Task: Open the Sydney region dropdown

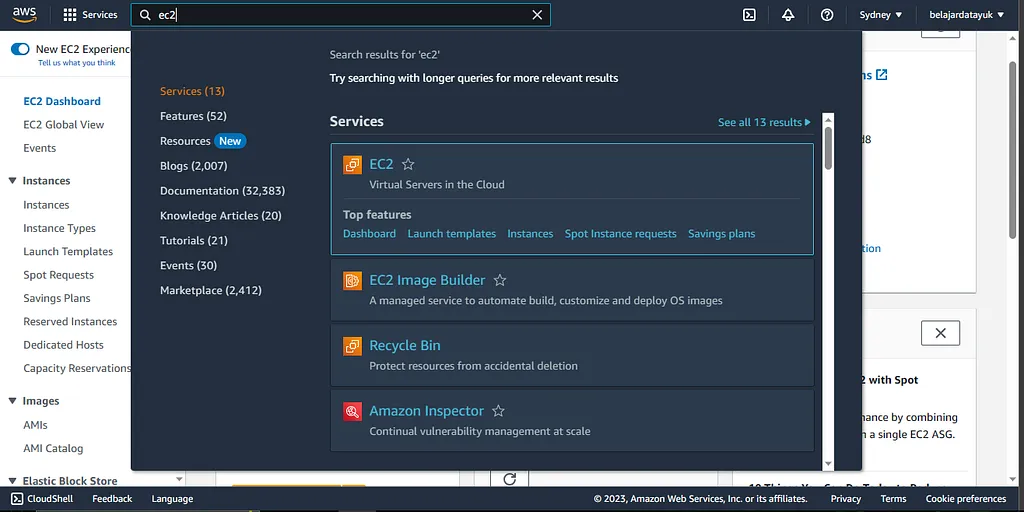Action: 880,15
